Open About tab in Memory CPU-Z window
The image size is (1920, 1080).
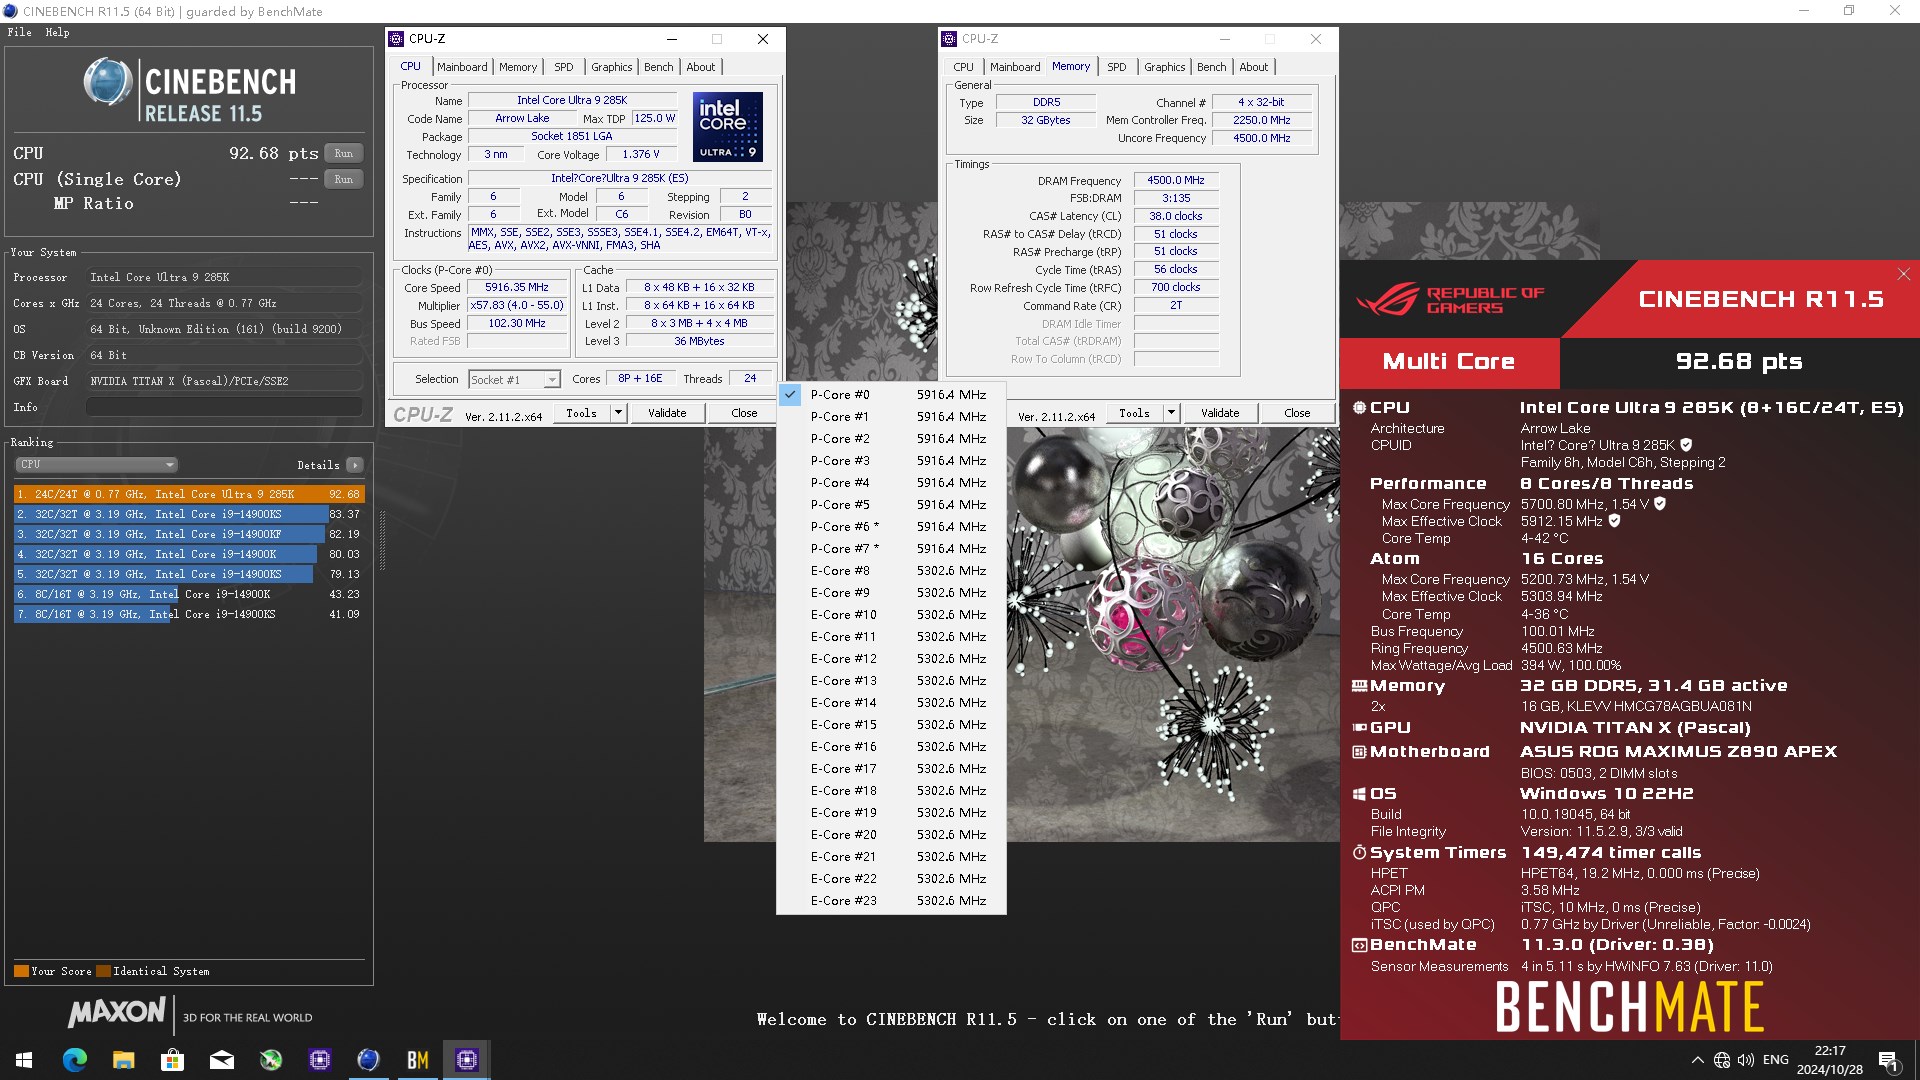(1254, 67)
